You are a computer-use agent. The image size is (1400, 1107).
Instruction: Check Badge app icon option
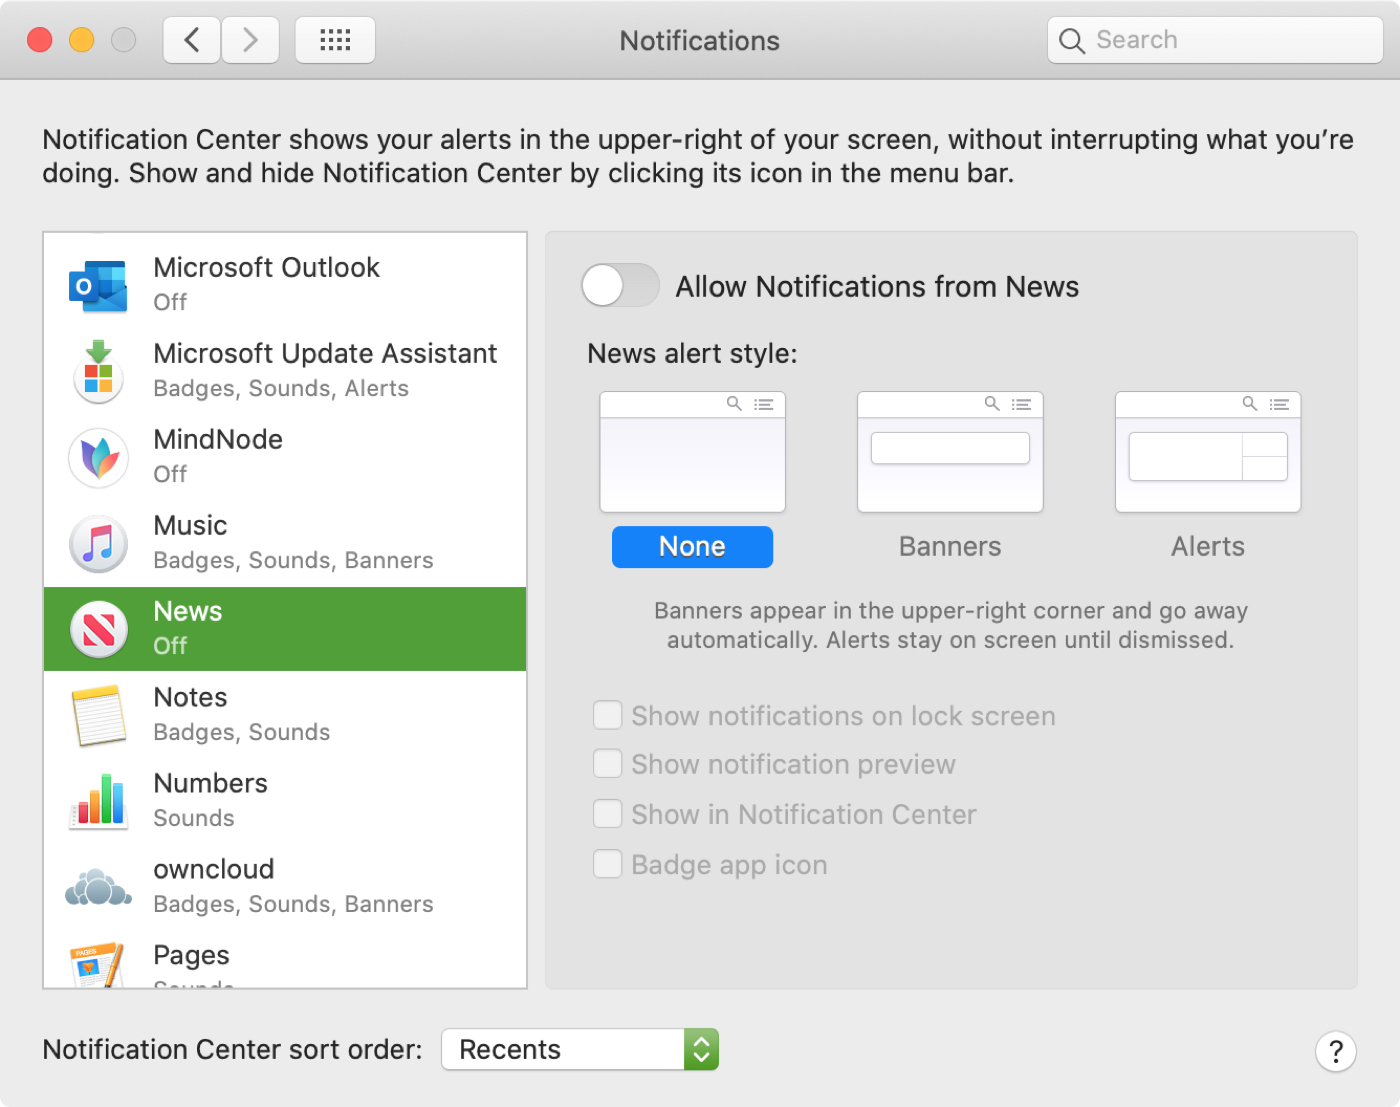(x=607, y=864)
